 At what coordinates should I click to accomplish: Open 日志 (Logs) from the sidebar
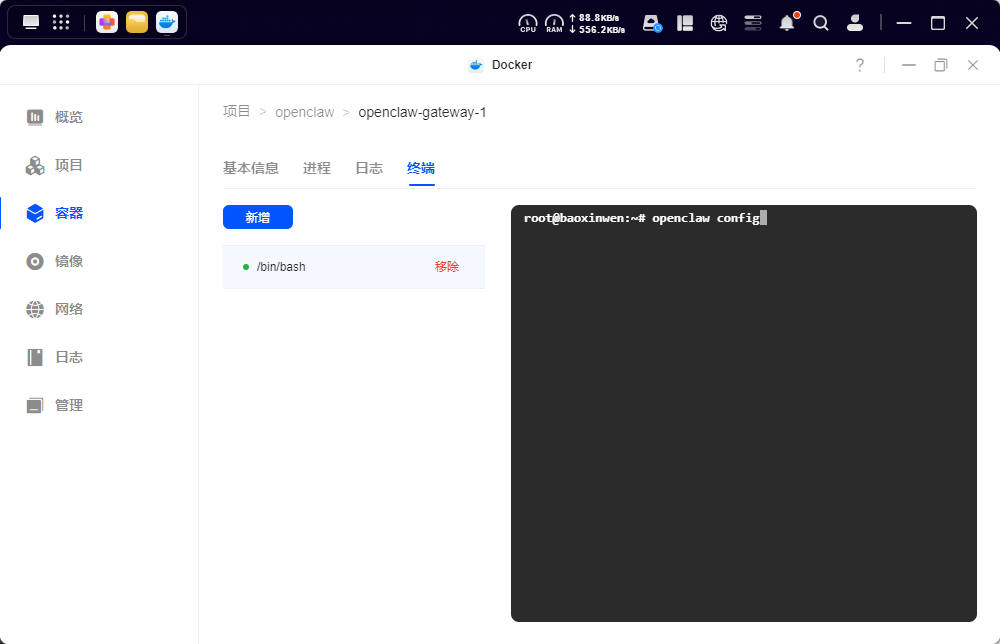click(x=68, y=356)
